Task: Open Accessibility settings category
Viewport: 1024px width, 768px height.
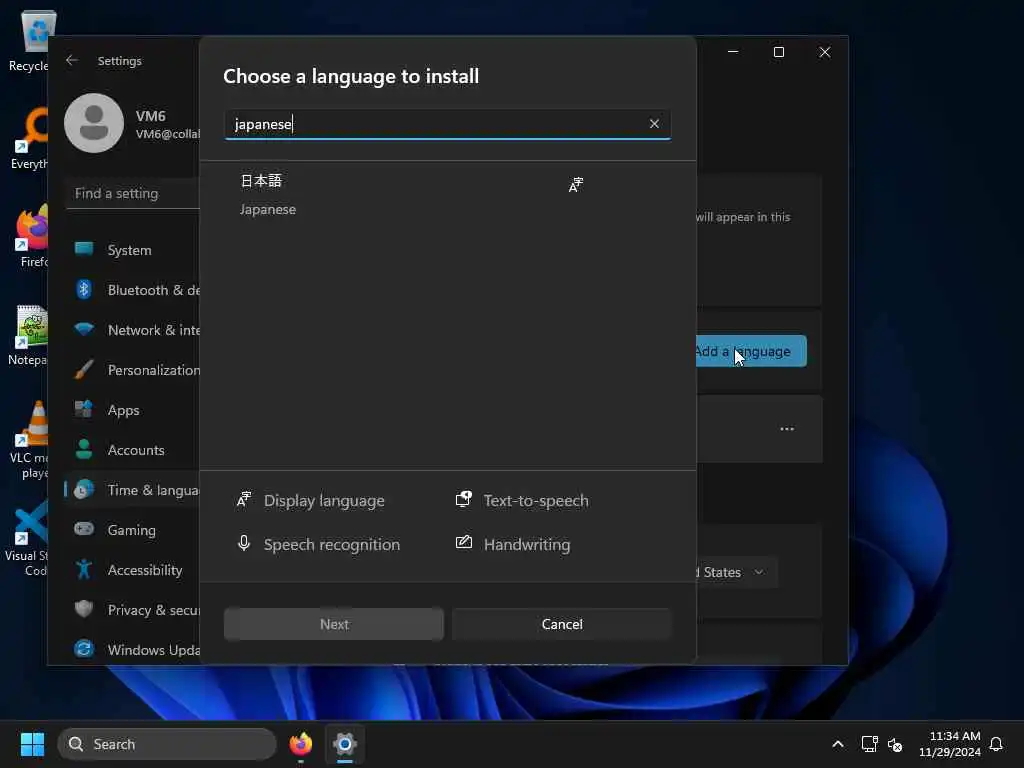Action: (133, 569)
